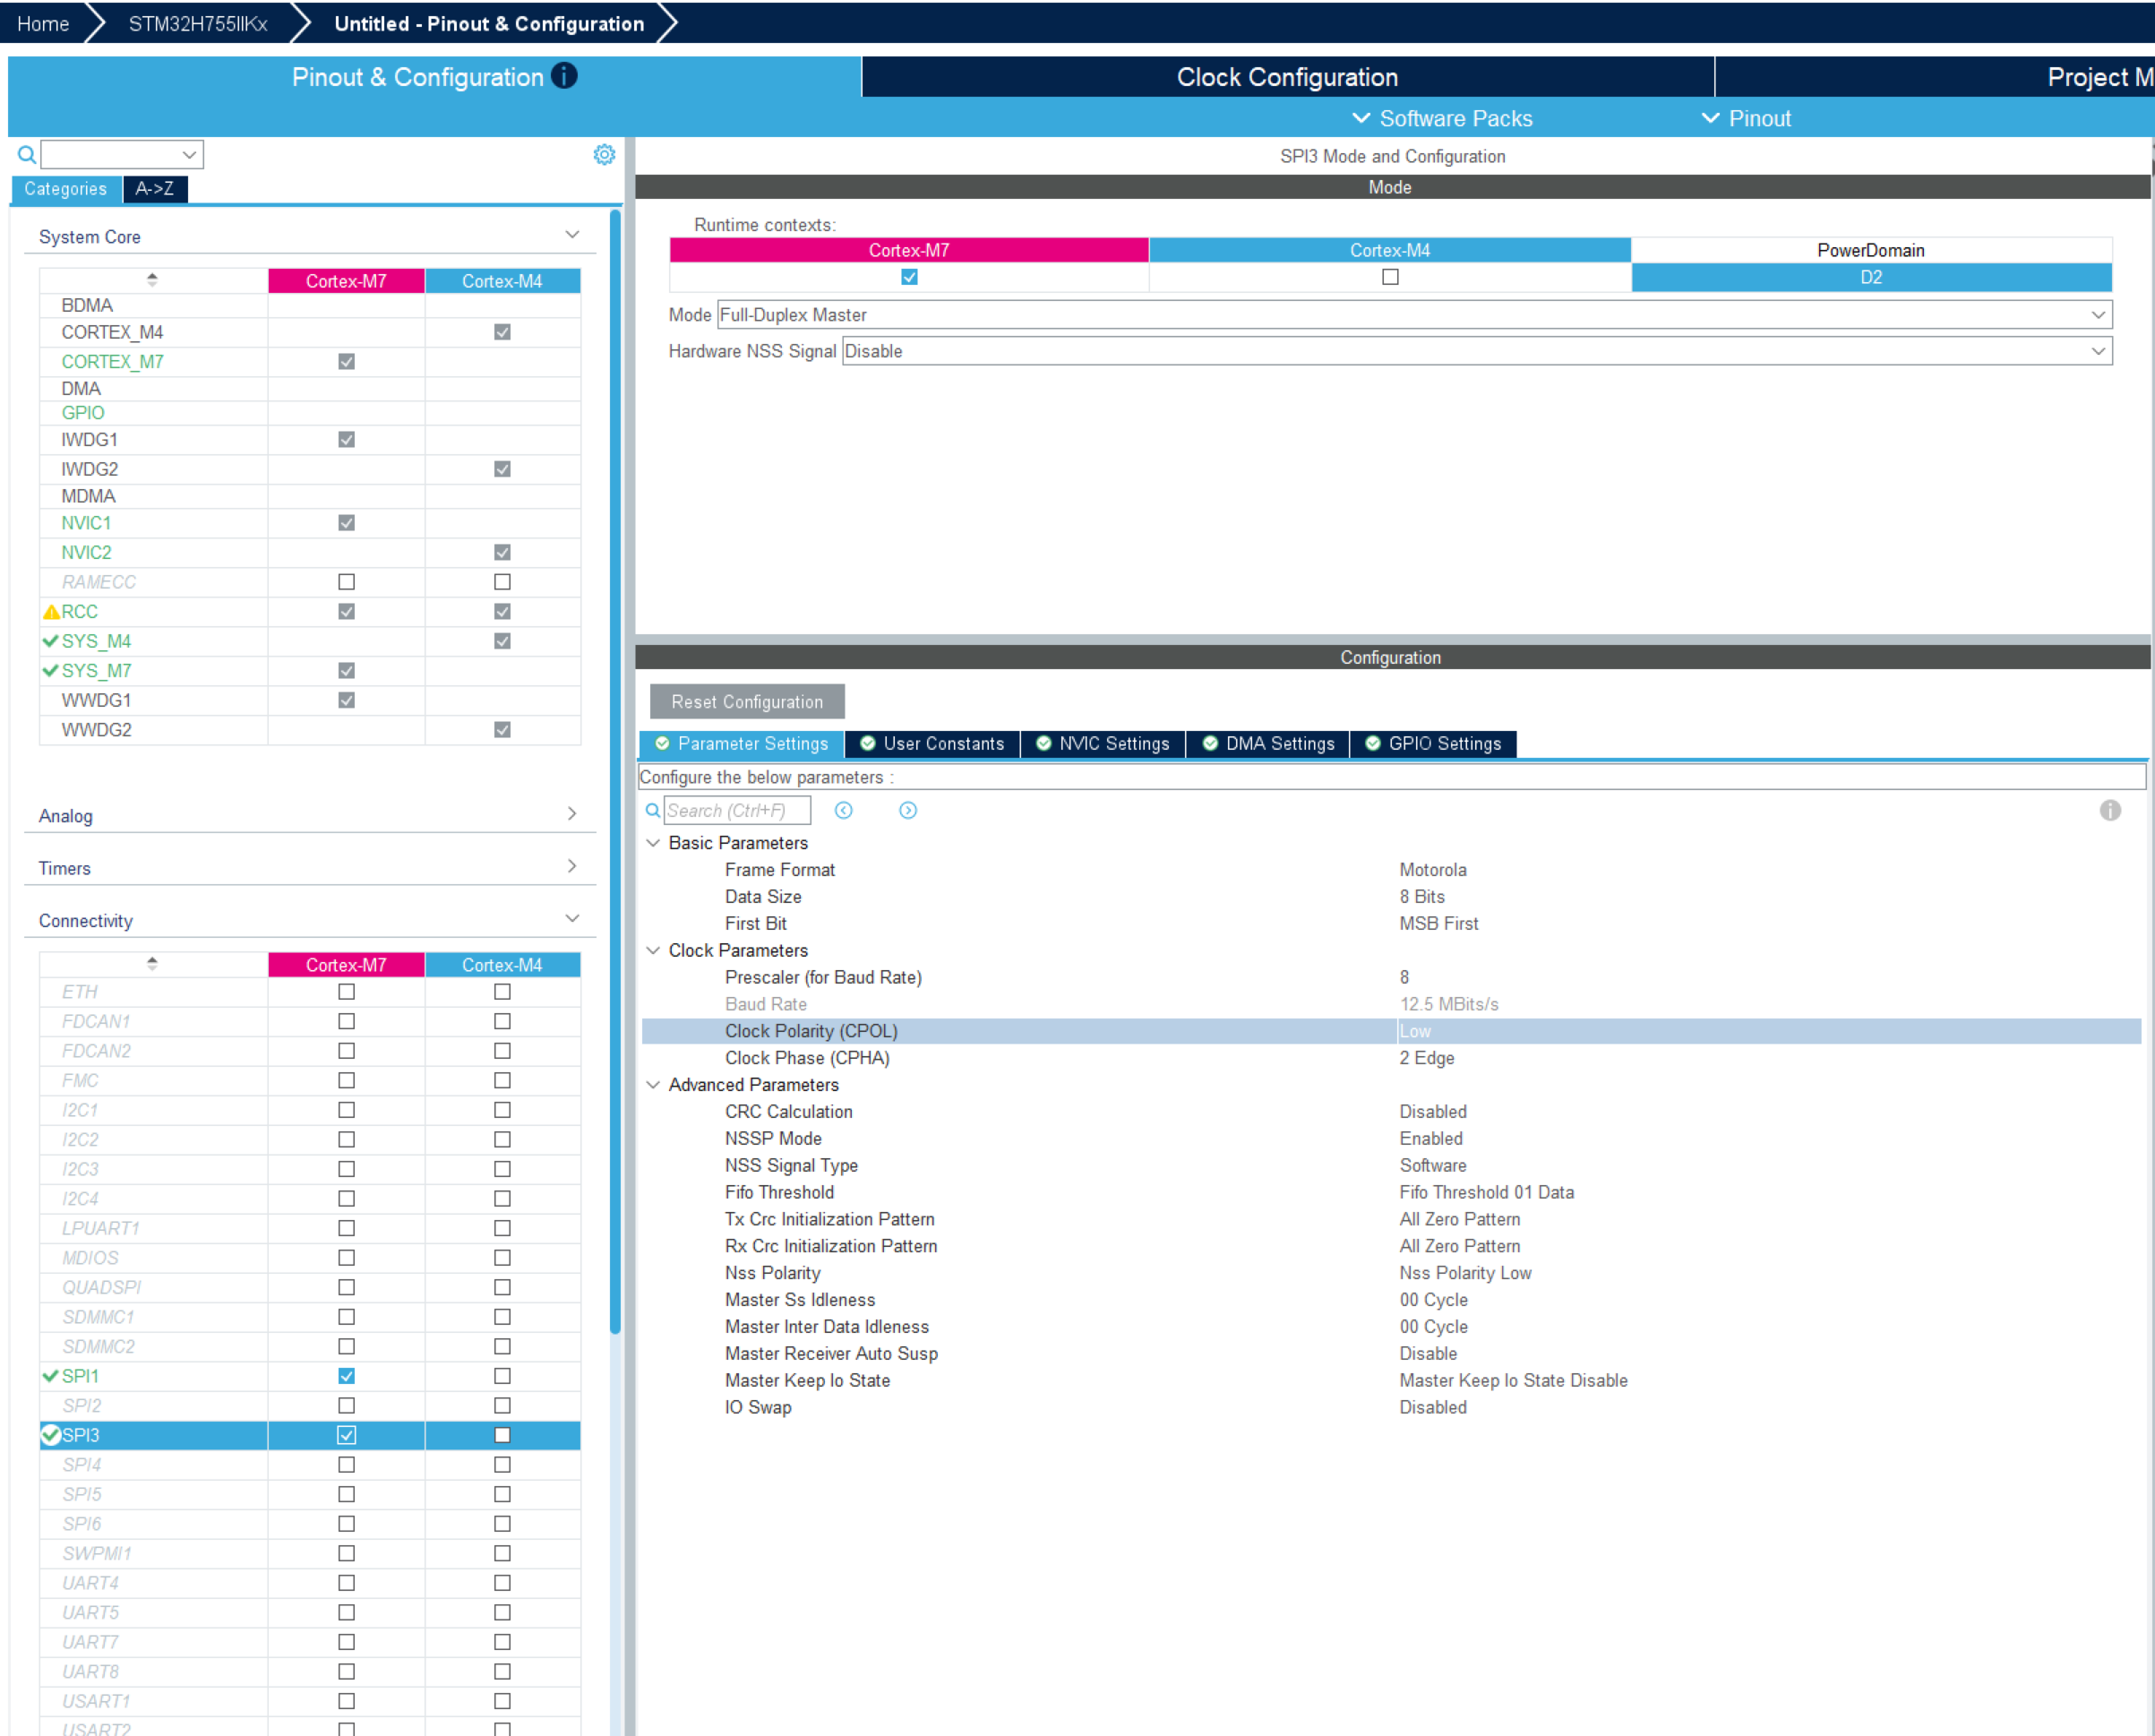Viewport: 2155px width, 1736px height.
Task: Click the categories list vertical scrollbar
Action: tap(615, 770)
